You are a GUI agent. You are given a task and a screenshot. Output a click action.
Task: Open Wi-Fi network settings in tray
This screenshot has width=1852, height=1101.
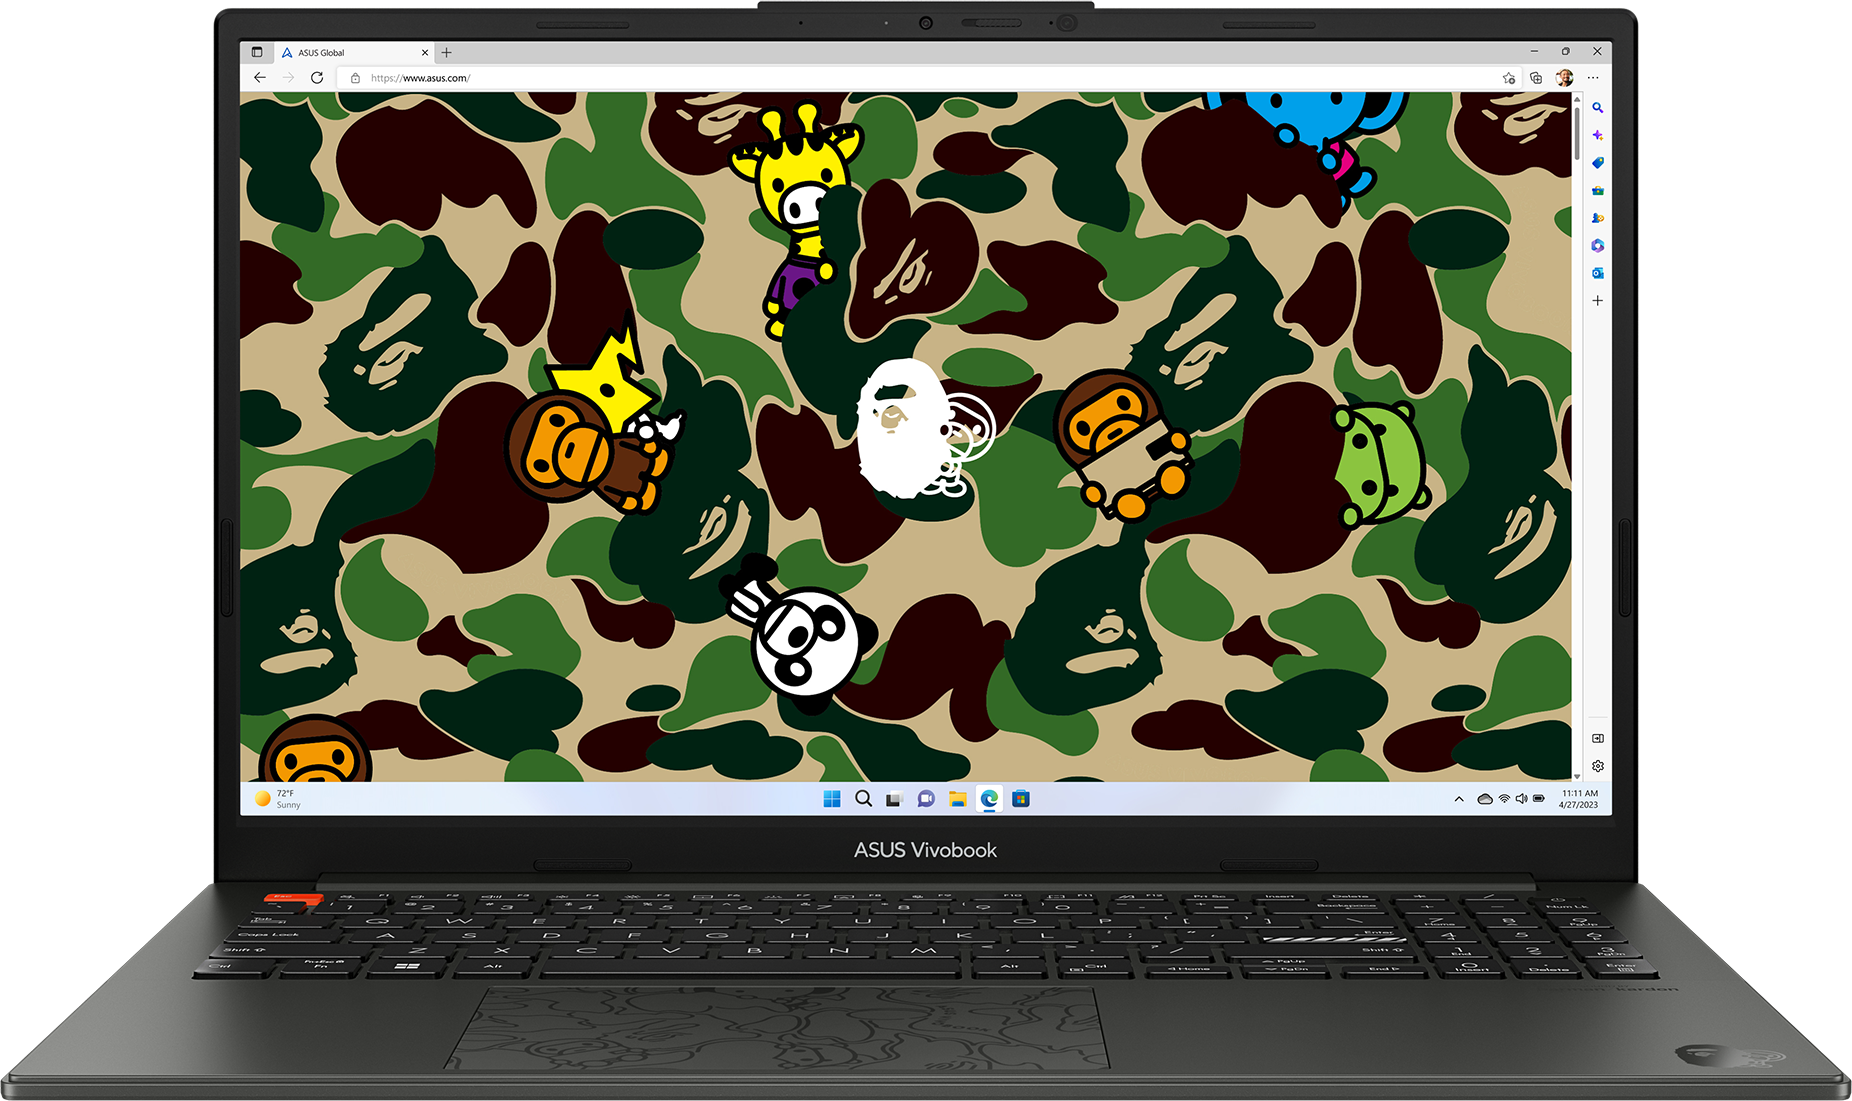(1504, 799)
